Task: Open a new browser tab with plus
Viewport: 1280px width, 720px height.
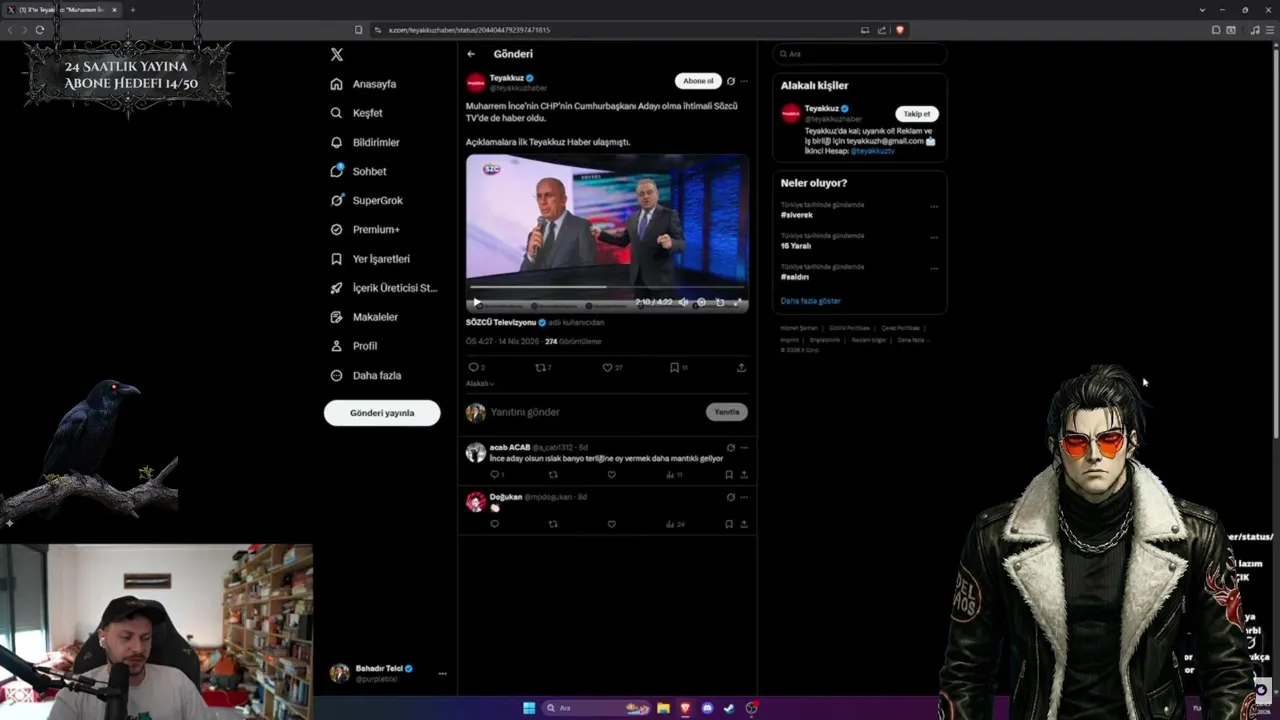Action: point(132,10)
